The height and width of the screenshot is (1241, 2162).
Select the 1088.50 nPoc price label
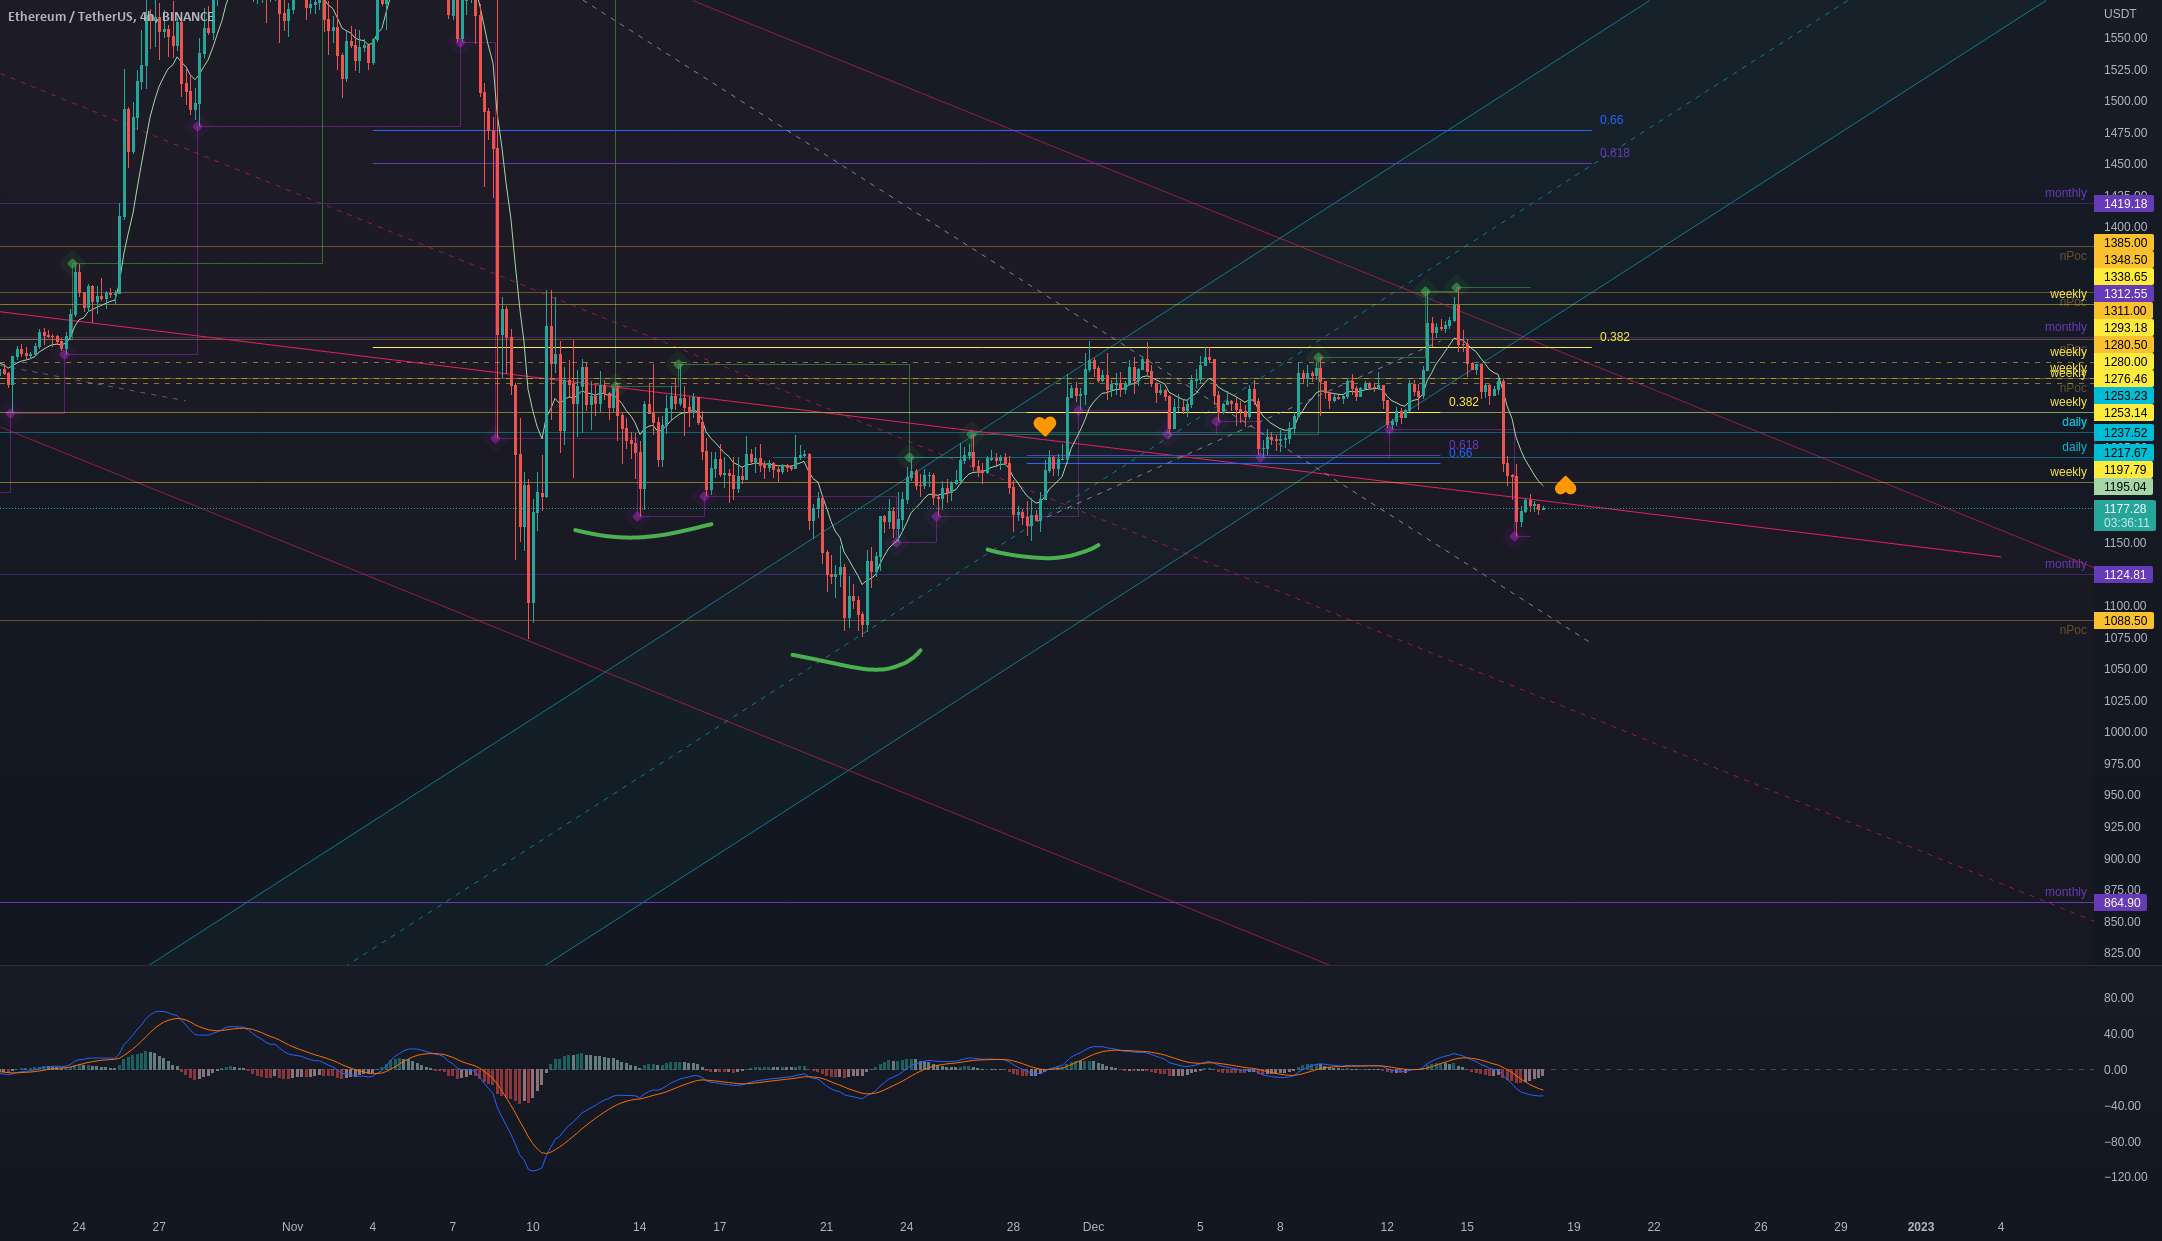(2124, 621)
